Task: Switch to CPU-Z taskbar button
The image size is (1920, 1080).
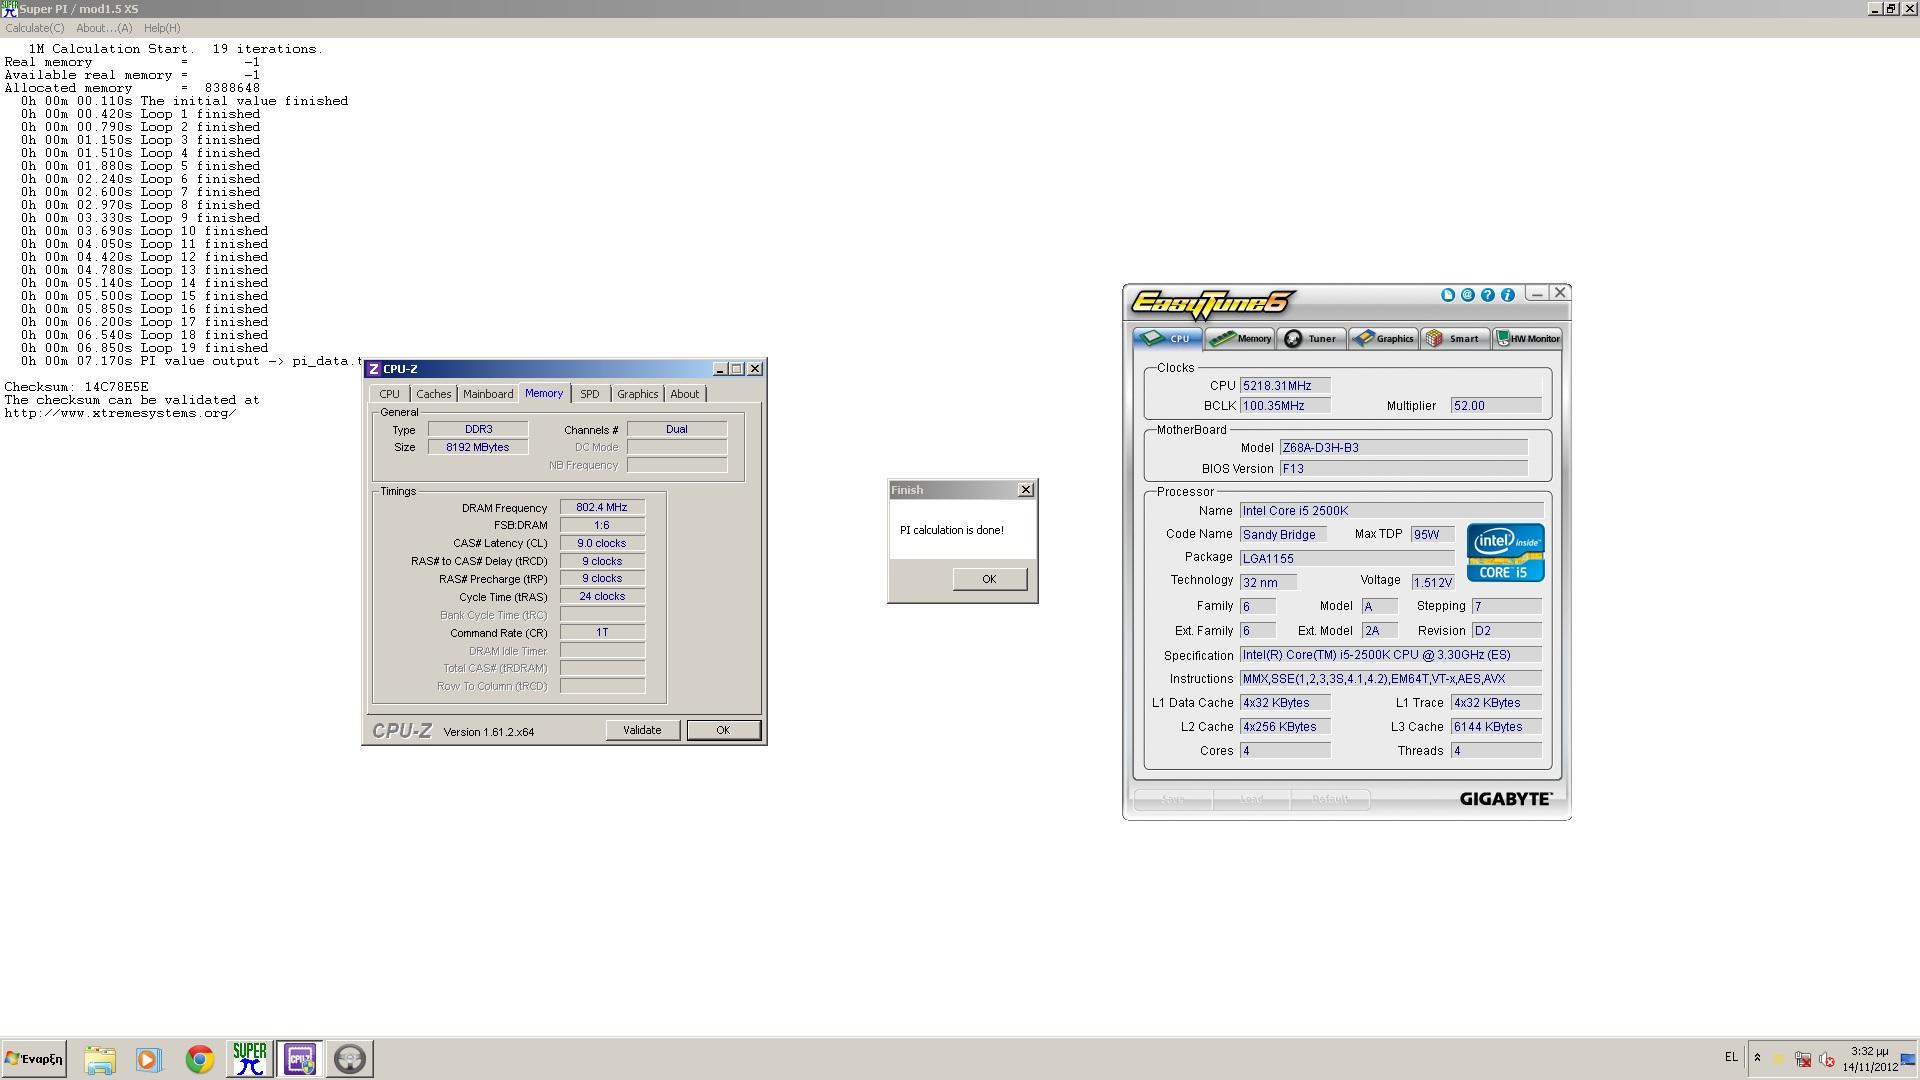Action: (300, 1059)
